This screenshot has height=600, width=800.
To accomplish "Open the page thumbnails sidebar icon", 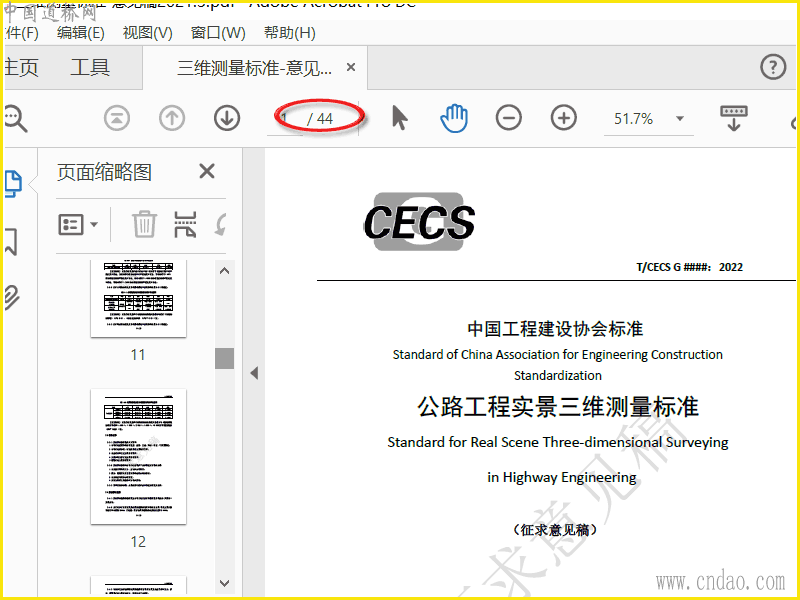I will tap(13, 184).
